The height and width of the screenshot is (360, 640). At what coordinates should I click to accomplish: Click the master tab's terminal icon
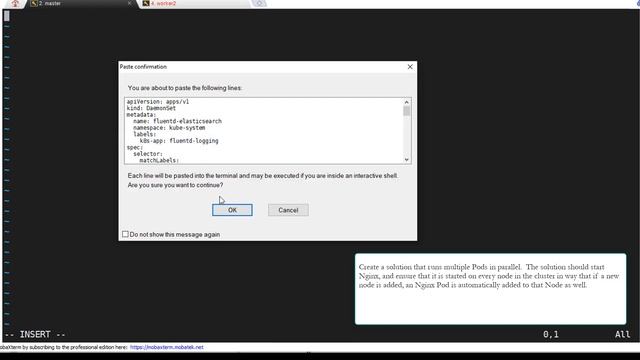34,3
